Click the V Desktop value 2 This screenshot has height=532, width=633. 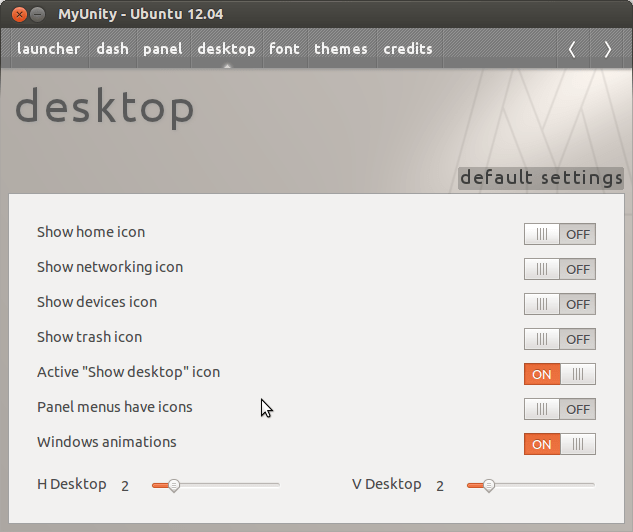click(x=440, y=486)
